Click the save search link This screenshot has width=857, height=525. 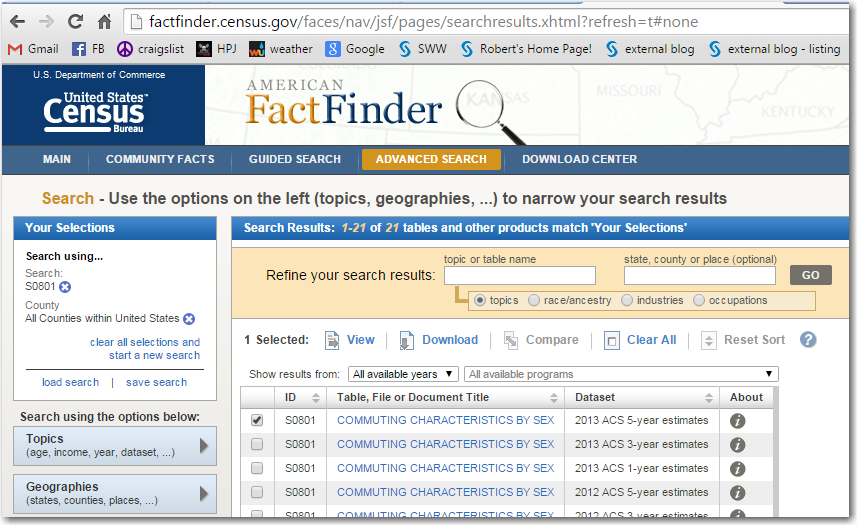(156, 382)
